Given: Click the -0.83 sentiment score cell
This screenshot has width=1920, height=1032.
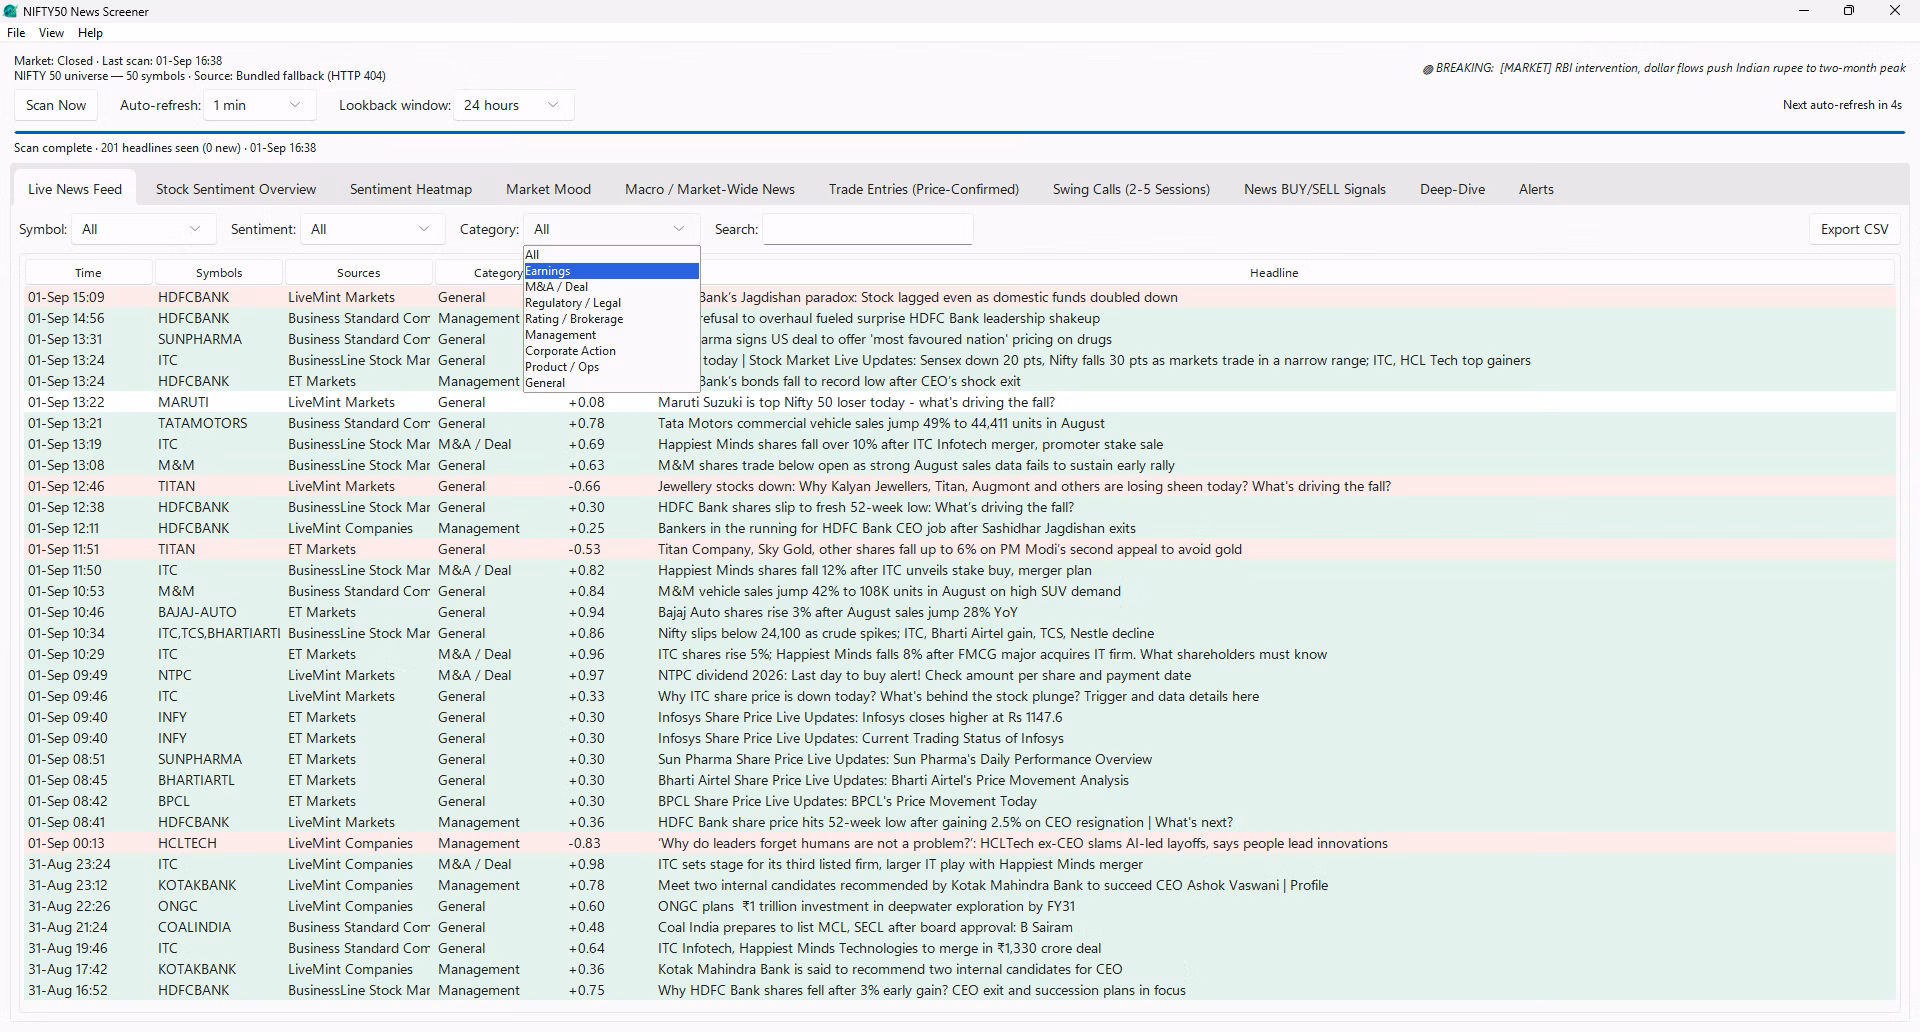Looking at the screenshot, I should click(585, 843).
